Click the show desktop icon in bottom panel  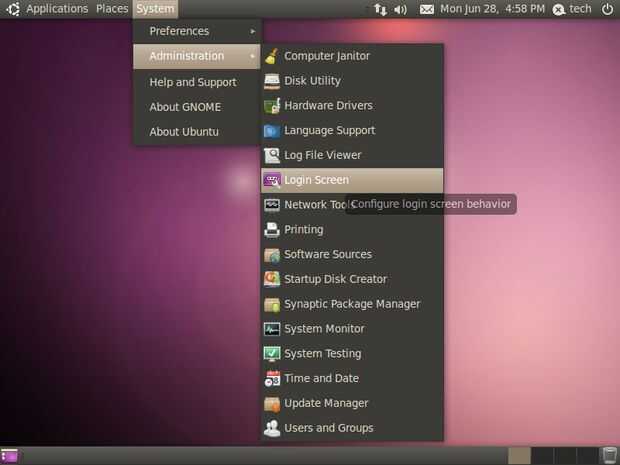tap(9, 456)
